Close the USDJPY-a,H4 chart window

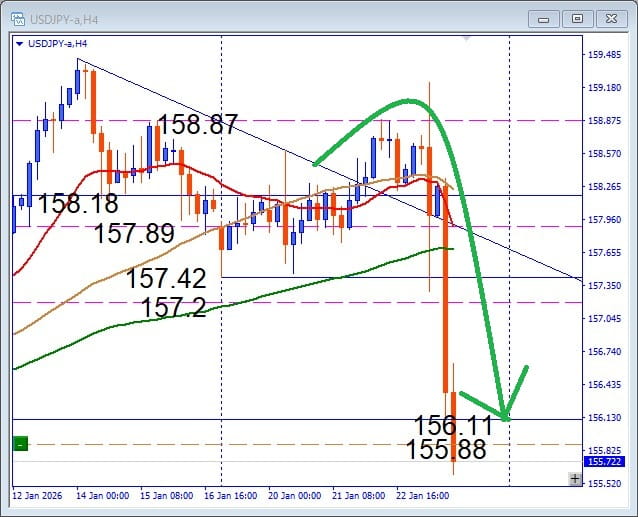coord(611,19)
